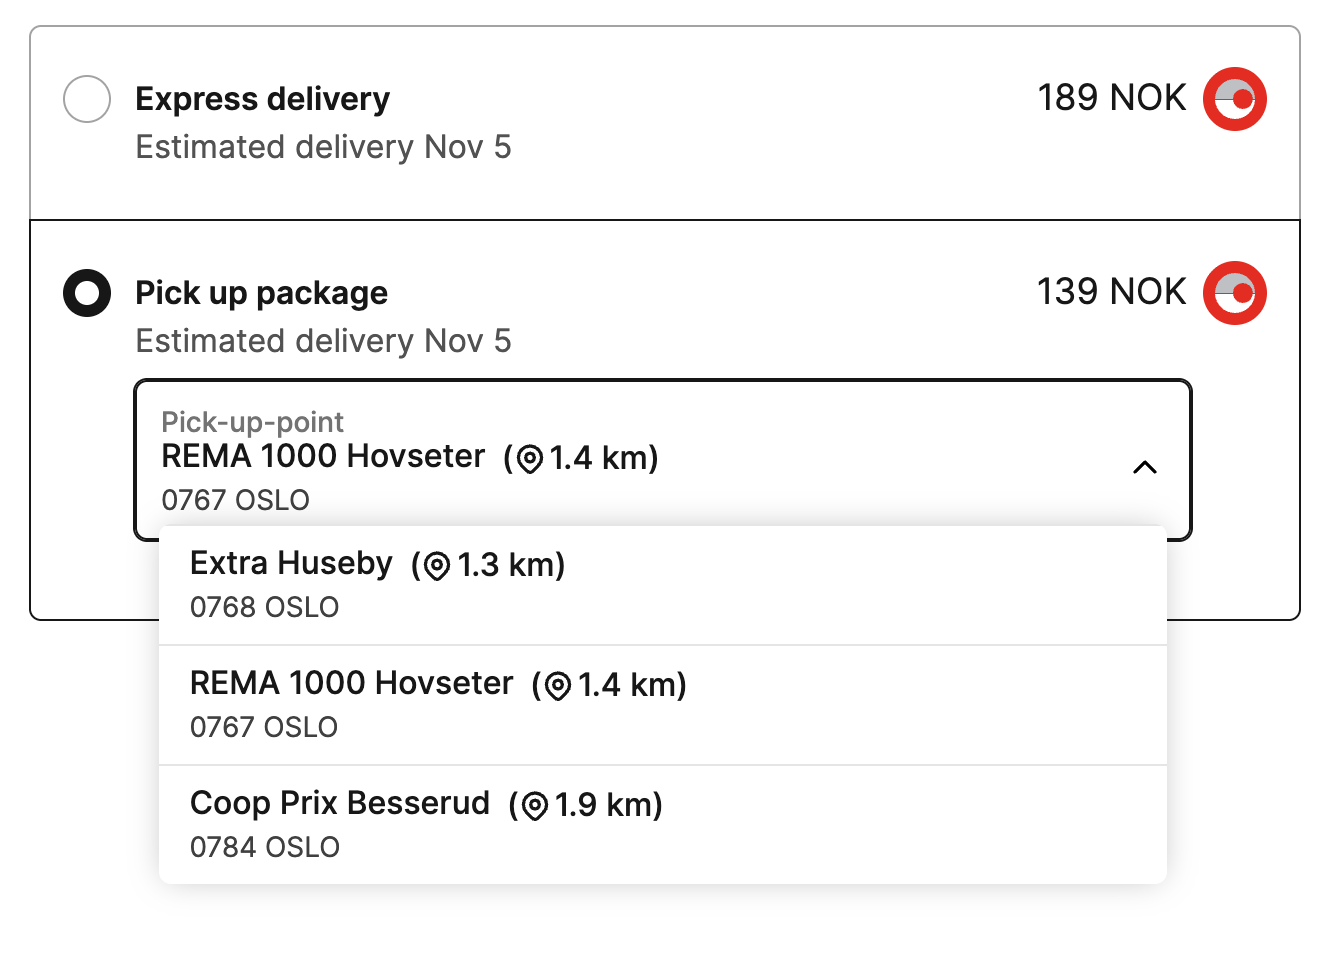Click the location pin in the selected pick-up-point field
This screenshot has width=1344, height=964.
tap(530, 459)
